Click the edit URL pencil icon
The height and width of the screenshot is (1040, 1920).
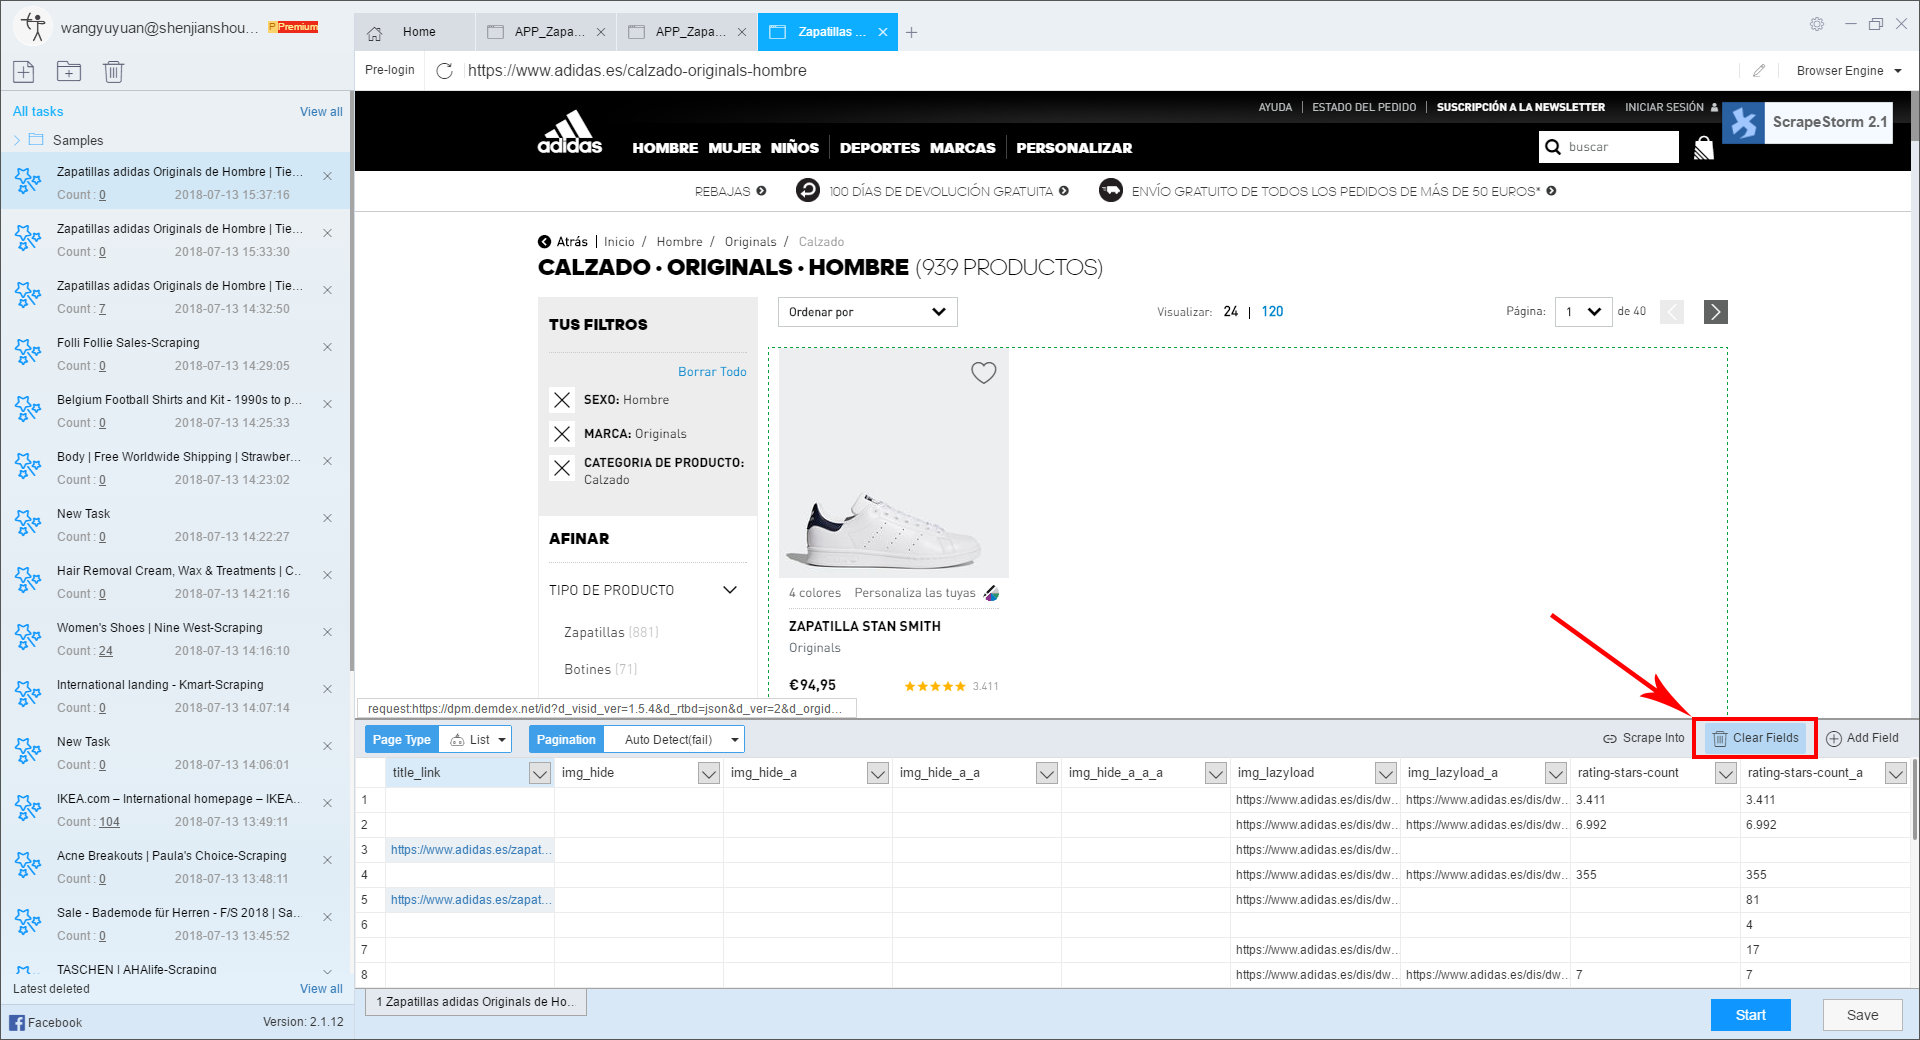tap(1759, 70)
